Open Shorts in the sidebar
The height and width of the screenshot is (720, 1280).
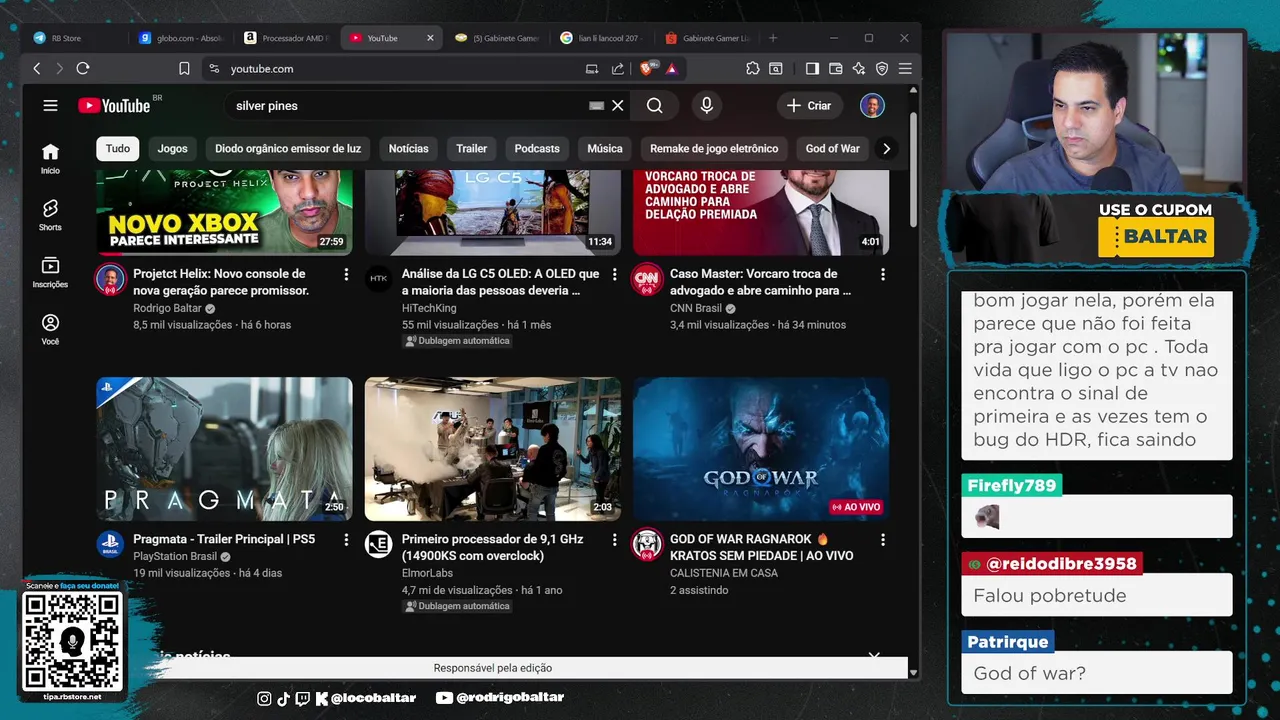tap(50, 214)
